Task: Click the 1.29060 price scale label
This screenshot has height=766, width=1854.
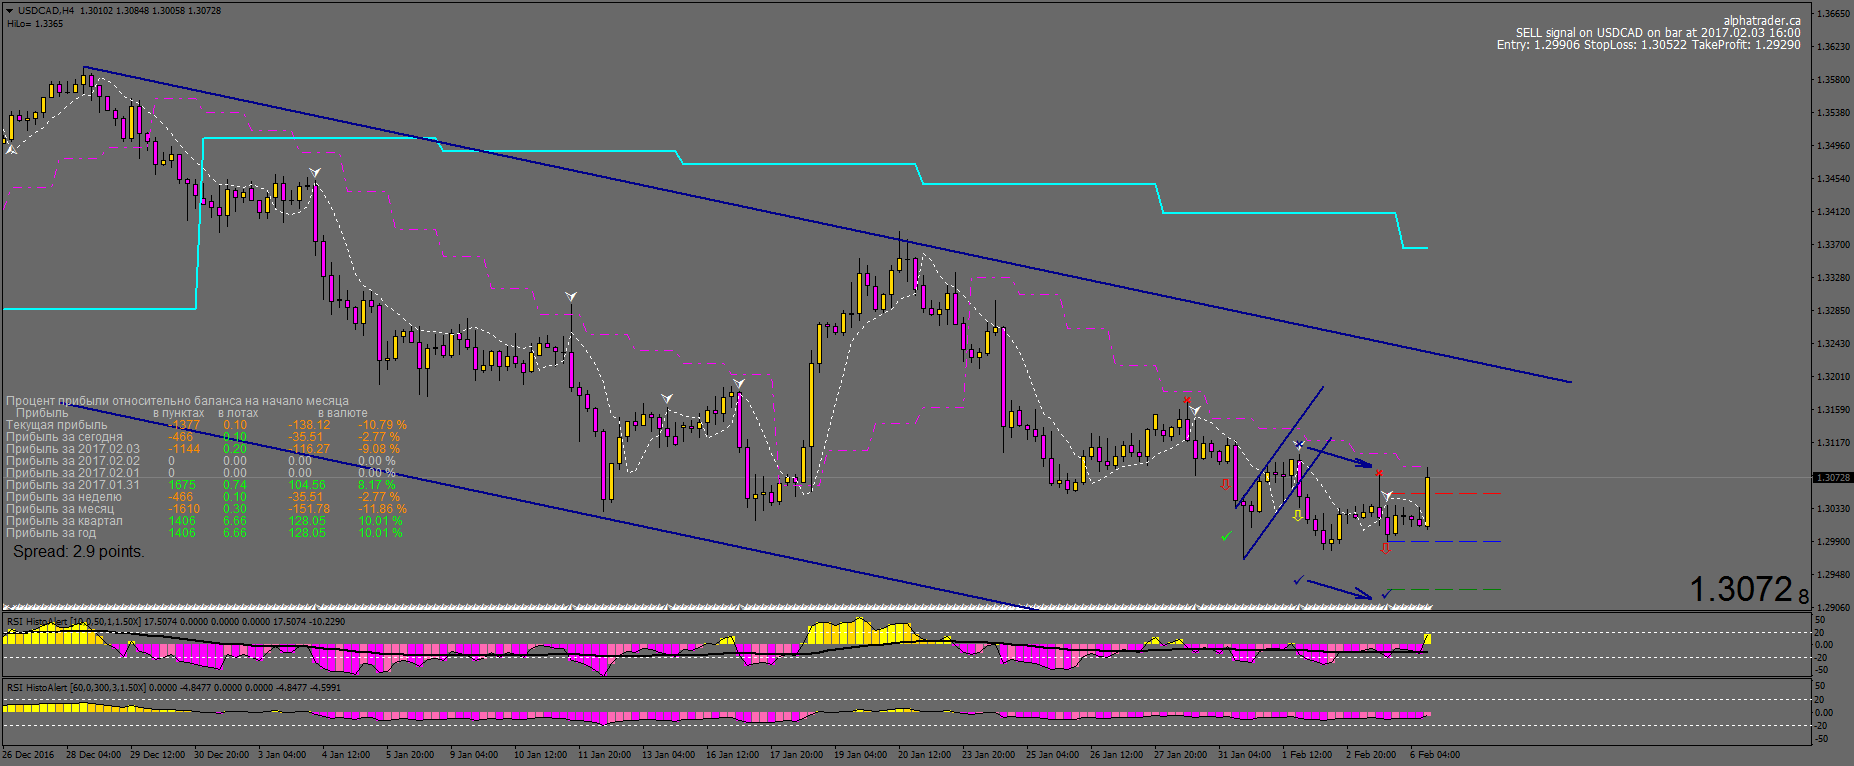Action: click(x=1833, y=608)
